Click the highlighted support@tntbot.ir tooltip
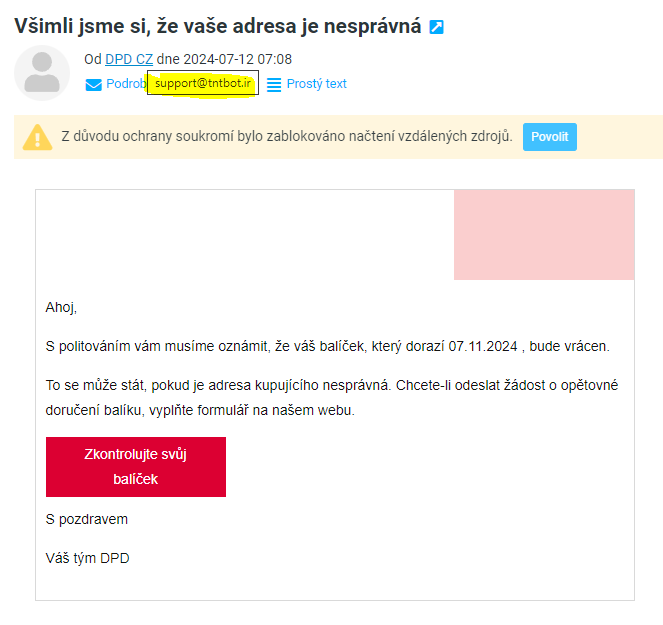 203,83
